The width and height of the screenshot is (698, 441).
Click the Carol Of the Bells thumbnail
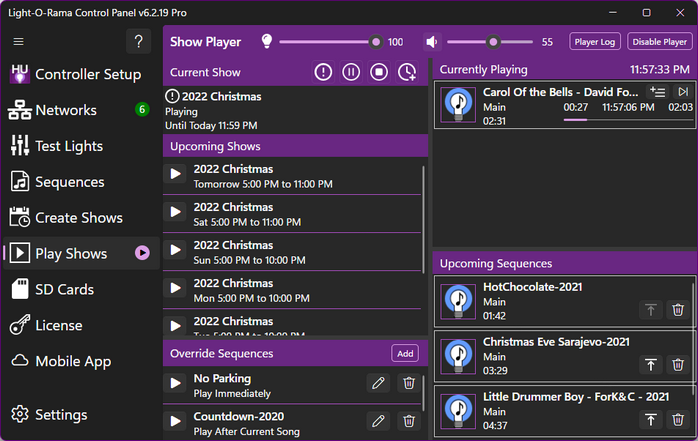pos(458,105)
